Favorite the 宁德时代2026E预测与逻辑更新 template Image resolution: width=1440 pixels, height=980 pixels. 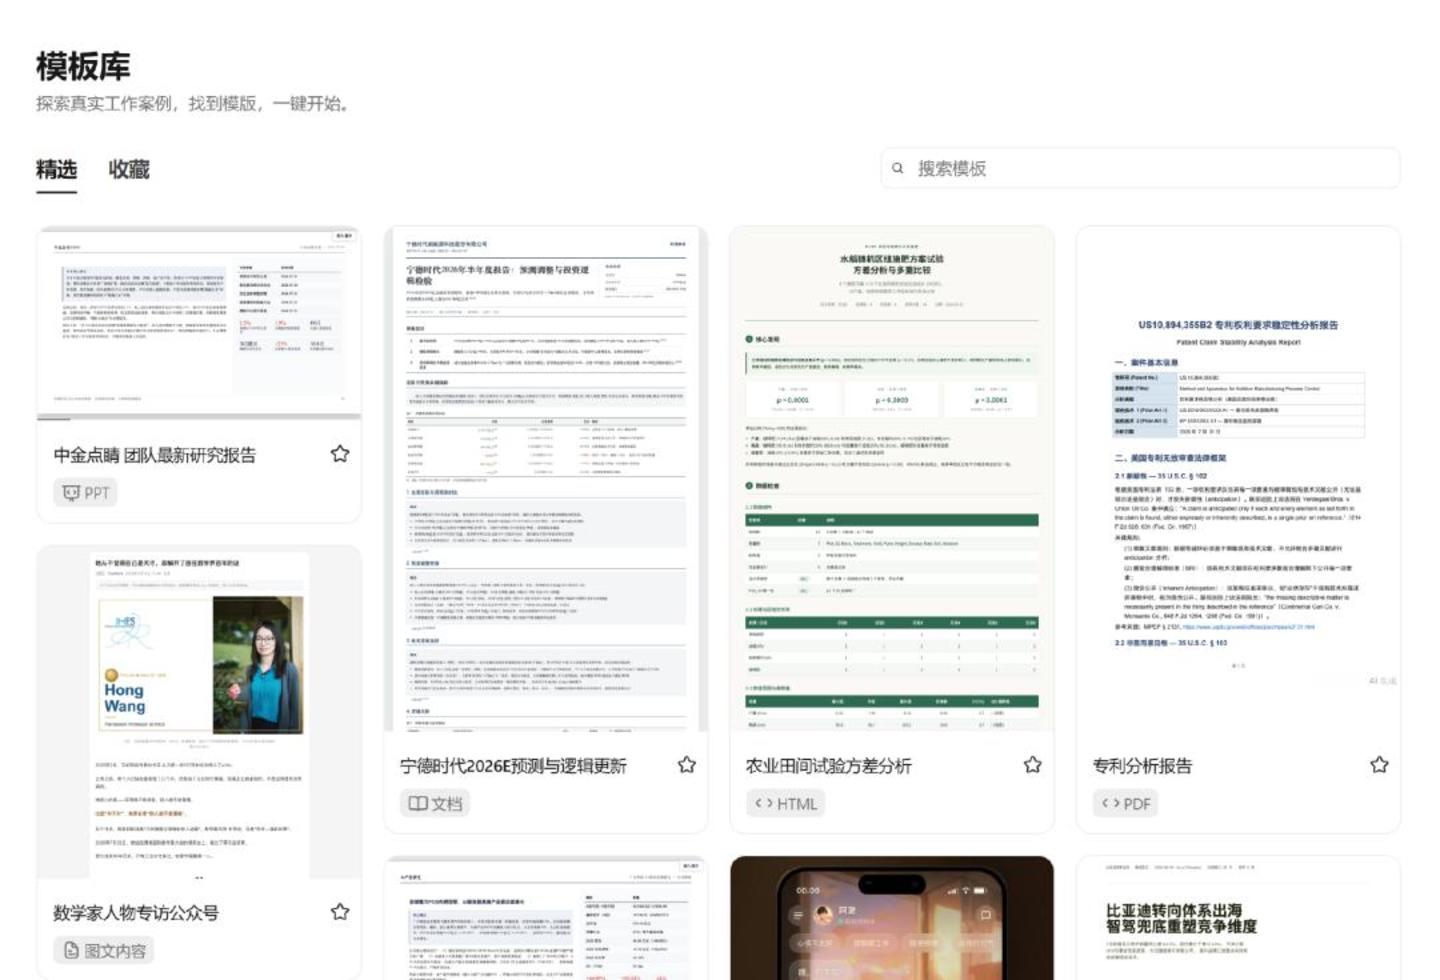click(687, 765)
